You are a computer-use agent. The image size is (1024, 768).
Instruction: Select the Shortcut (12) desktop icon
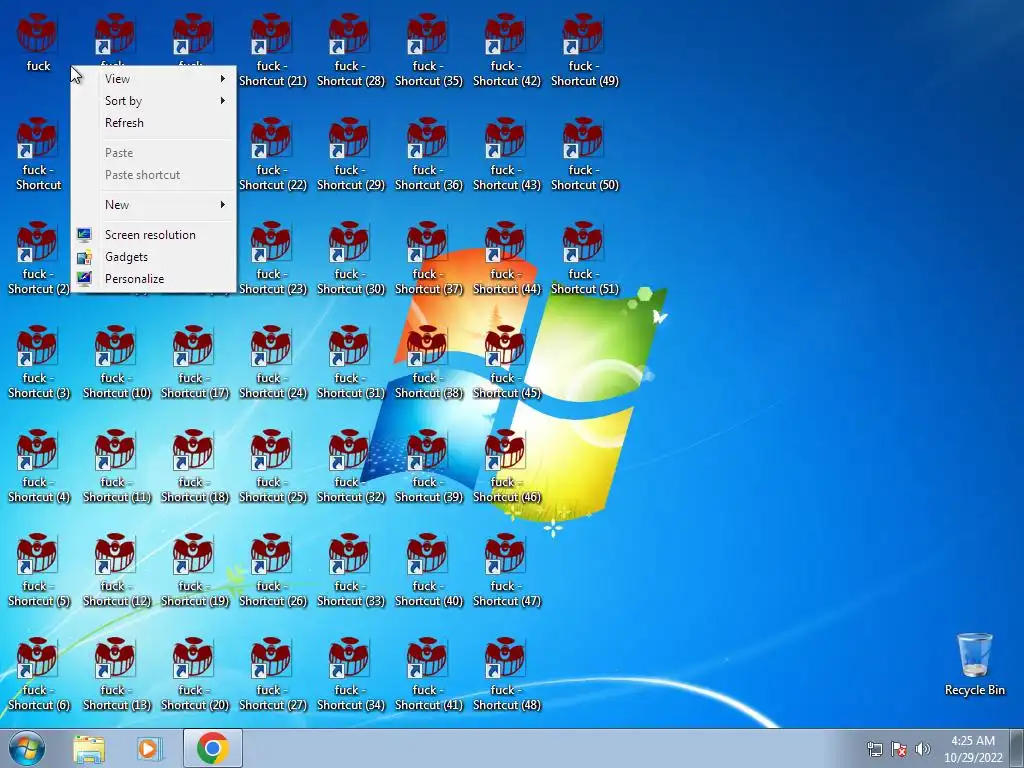pyautogui.click(x=117, y=571)
